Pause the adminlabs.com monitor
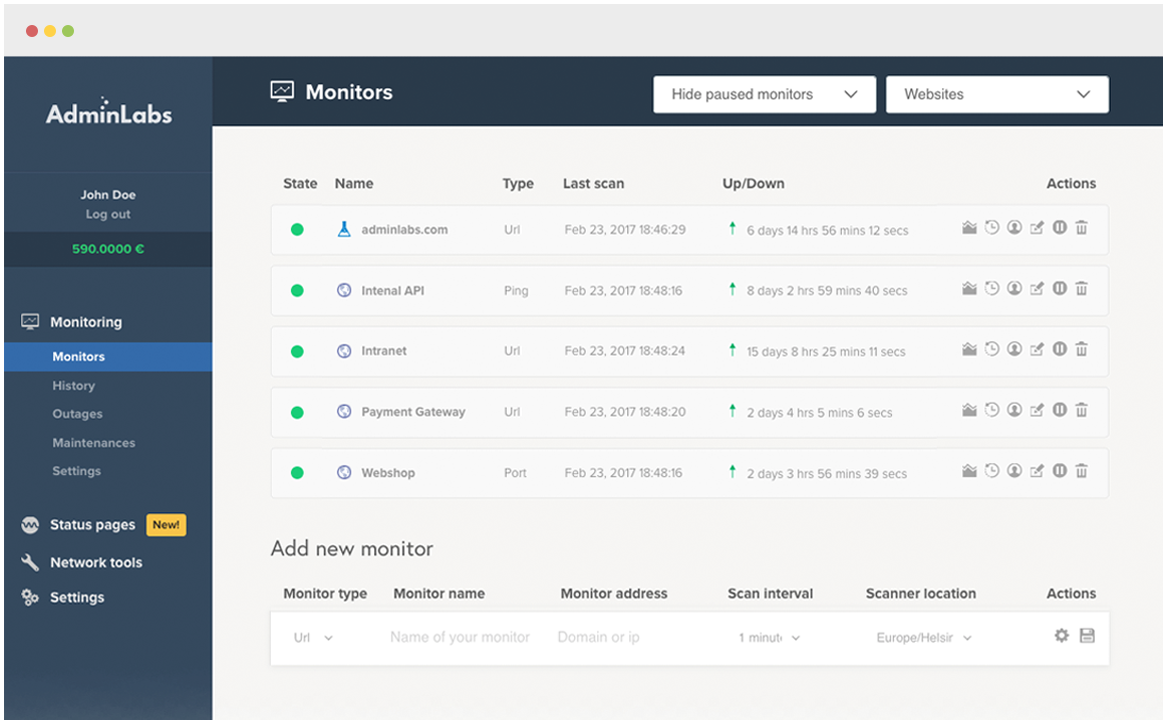Image resolution: width=1169 pixels, height=726 pixels. pyautogui.click(x=1059, y=227)
